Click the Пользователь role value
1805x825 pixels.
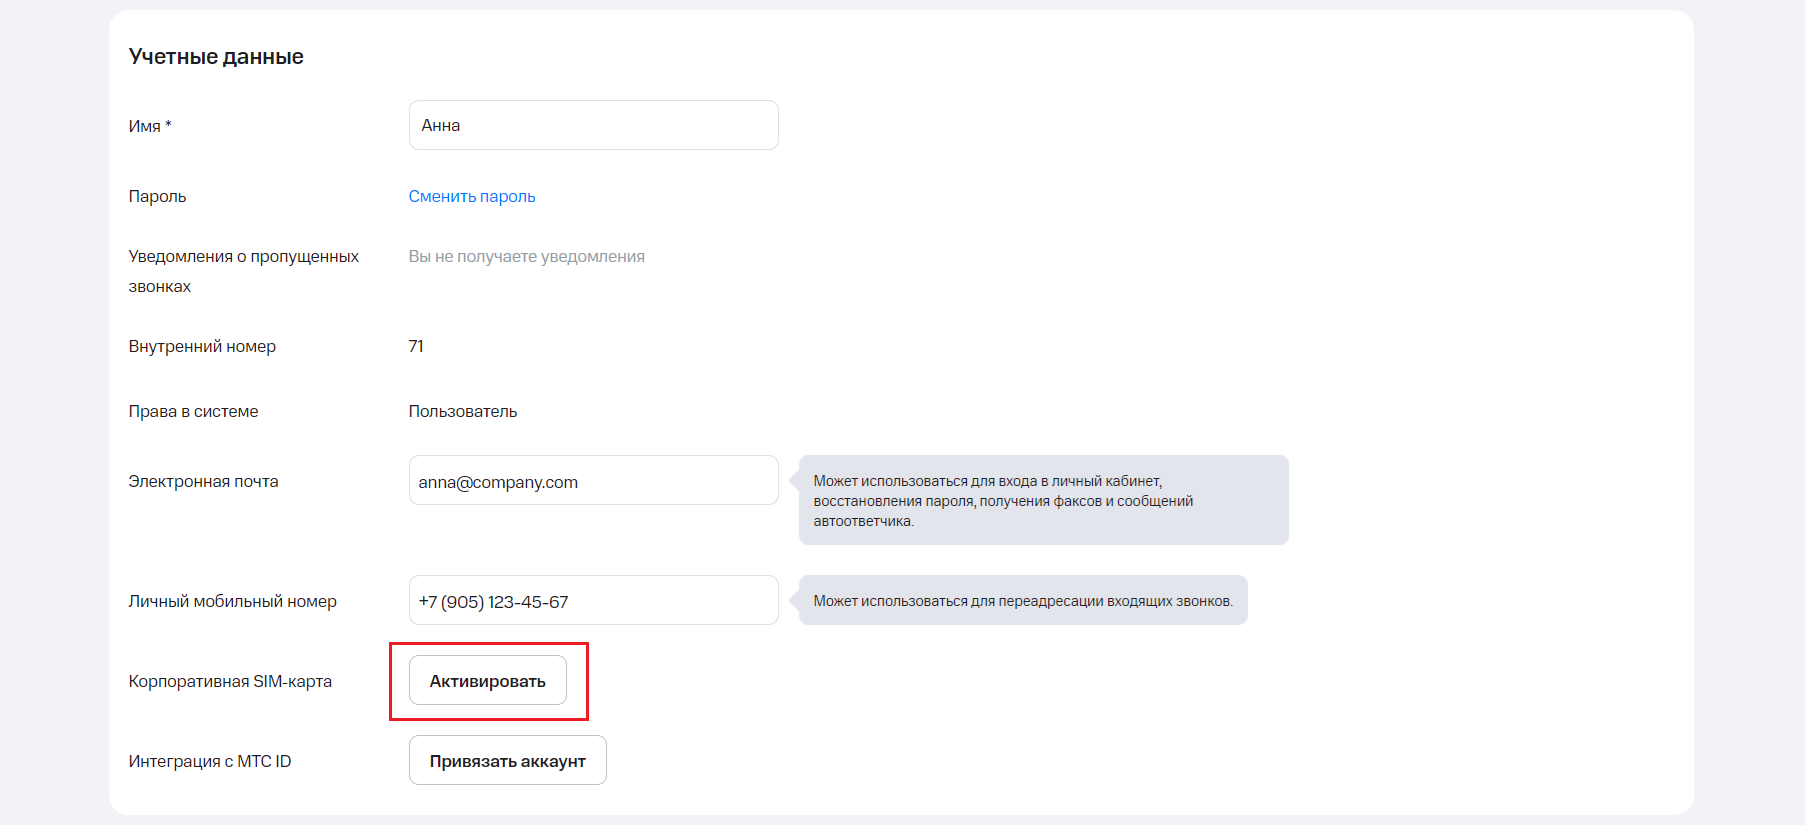(x=462, y=411)
